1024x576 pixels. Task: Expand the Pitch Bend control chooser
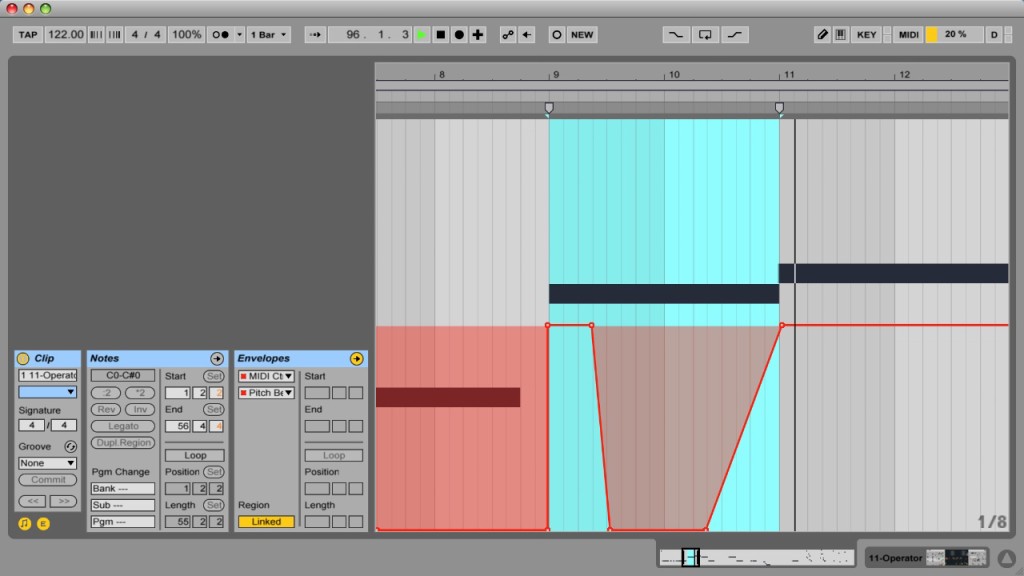point(266,393)
